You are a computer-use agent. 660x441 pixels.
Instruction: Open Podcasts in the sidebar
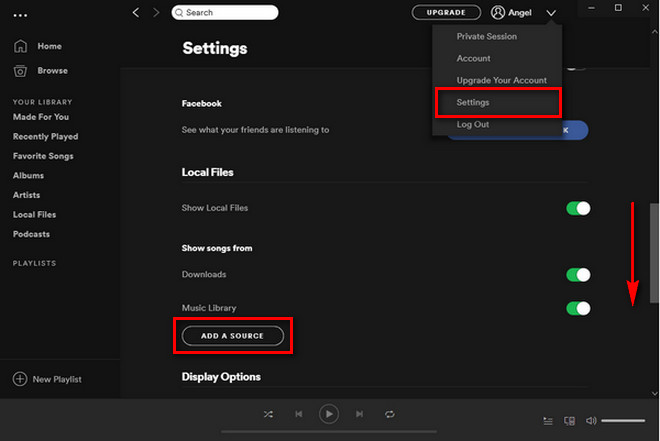pyautogui.click(x=31, y=234)
